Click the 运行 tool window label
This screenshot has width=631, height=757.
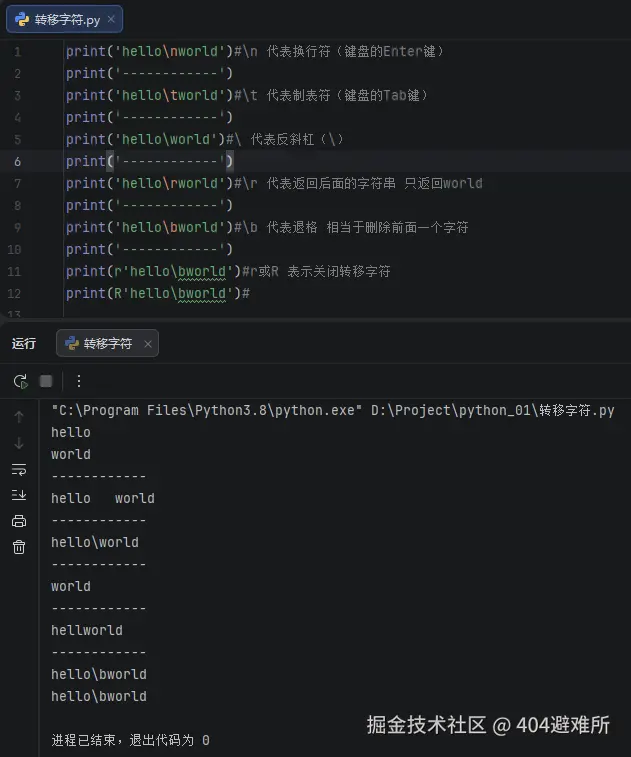click(x=24, y=343)
